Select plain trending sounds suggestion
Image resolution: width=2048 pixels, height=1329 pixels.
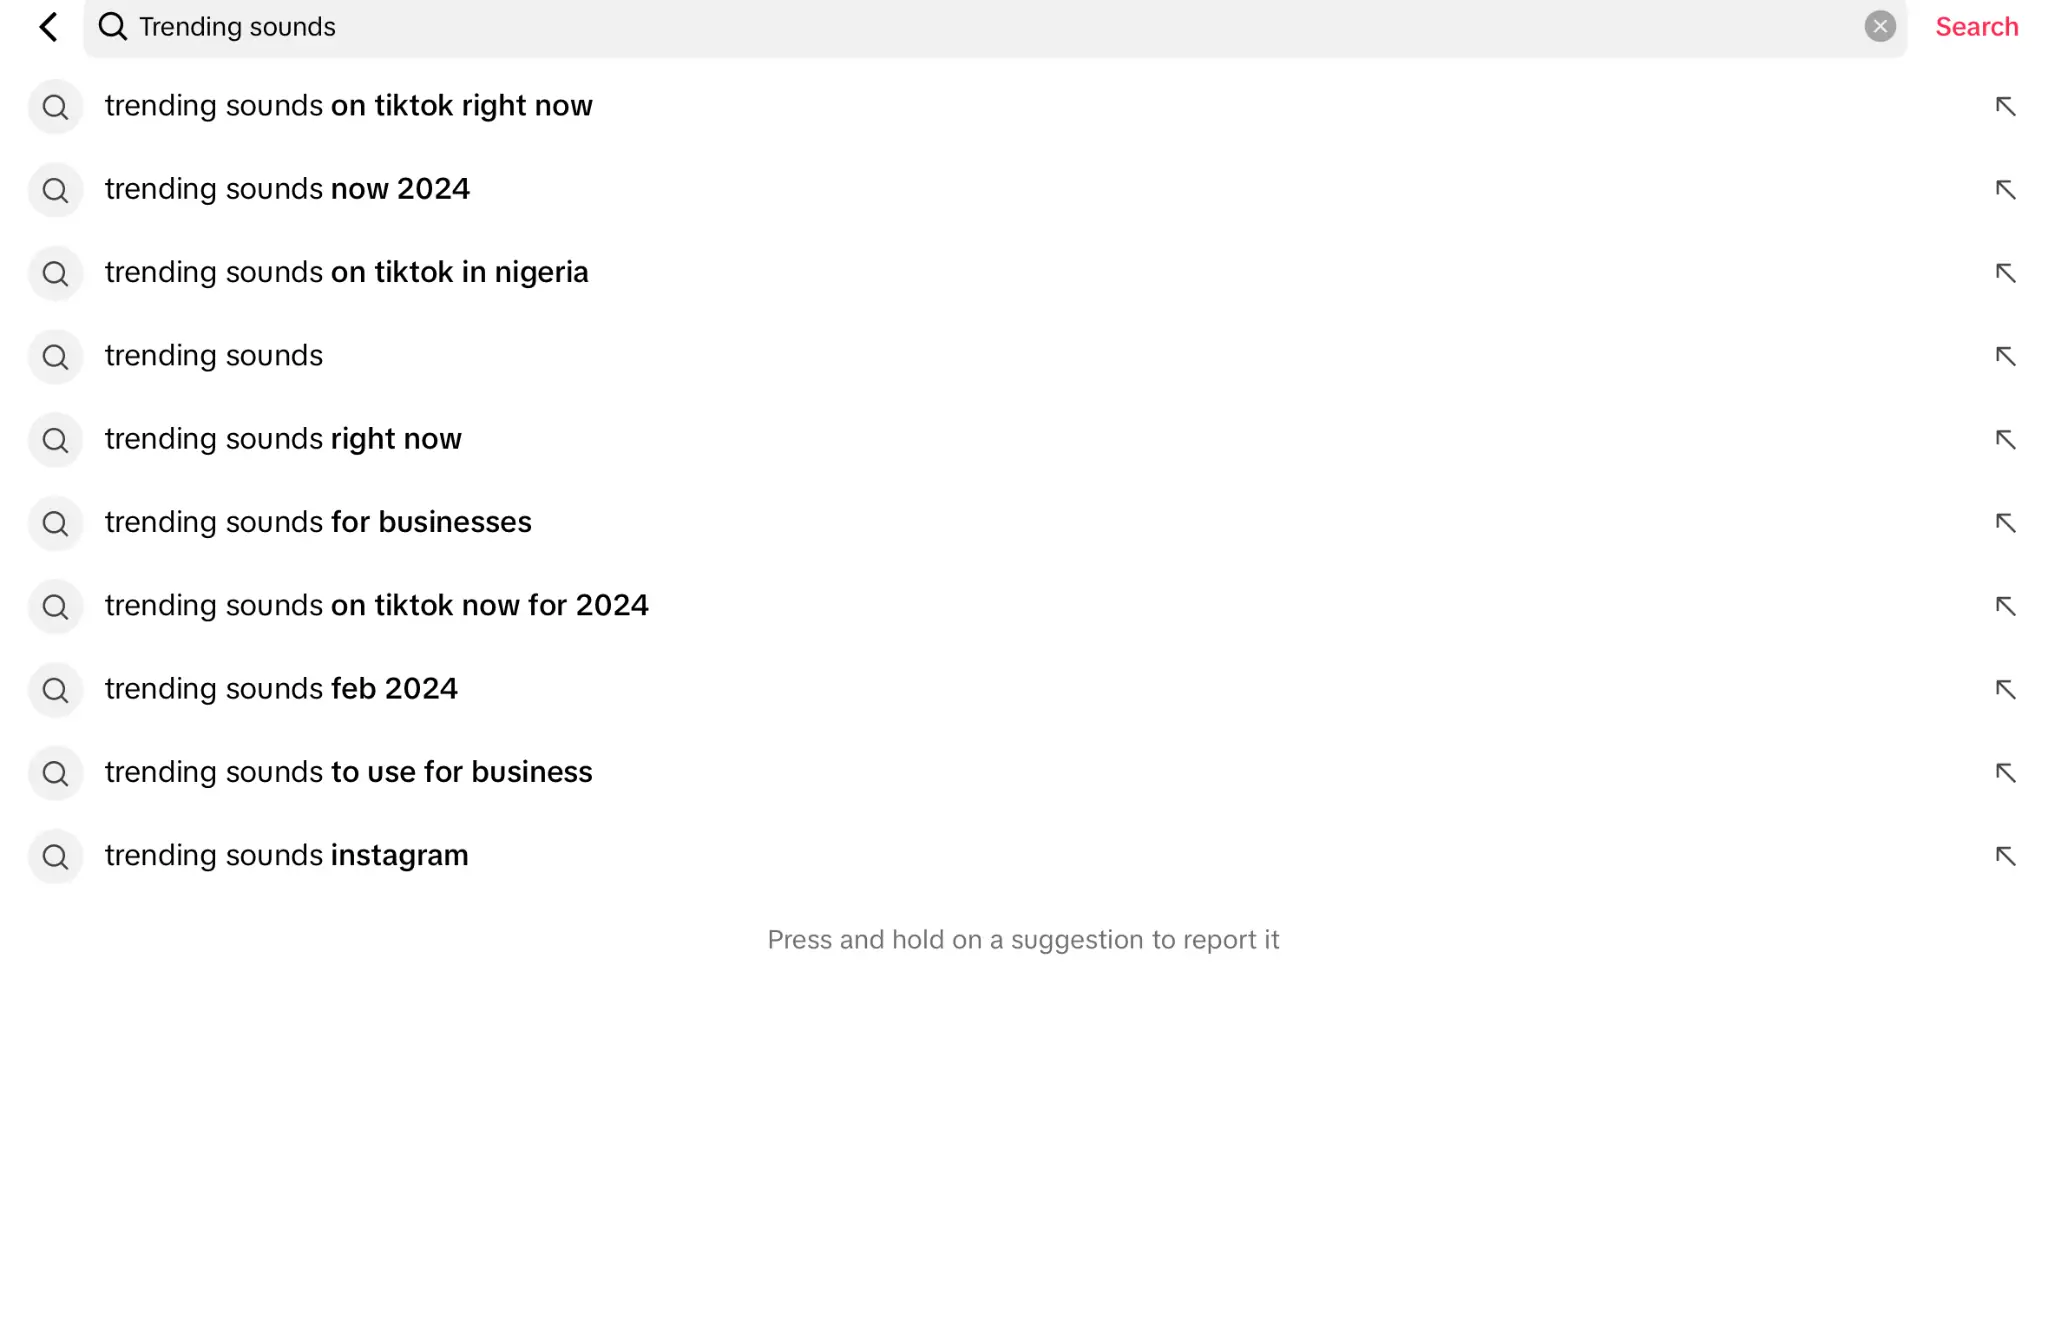213,355
